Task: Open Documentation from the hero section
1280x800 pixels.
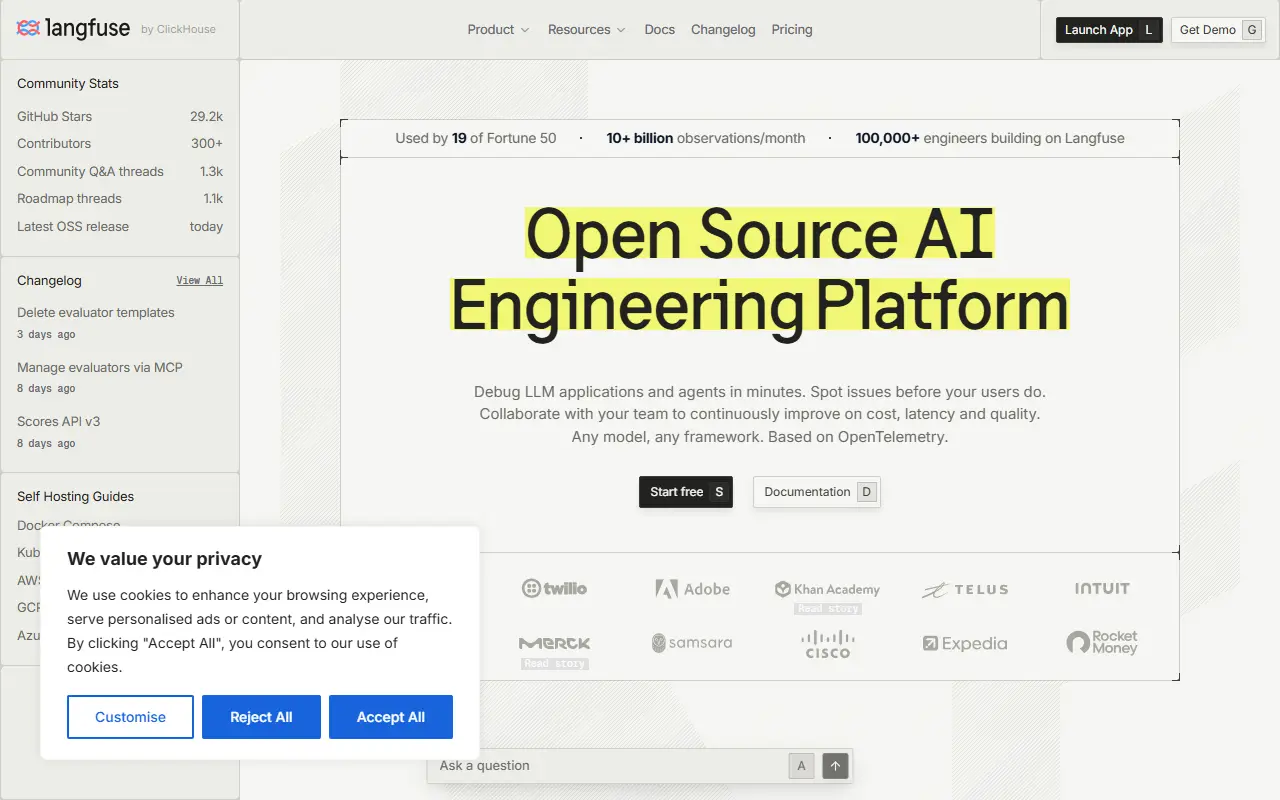Action: [x=817, y=492]
